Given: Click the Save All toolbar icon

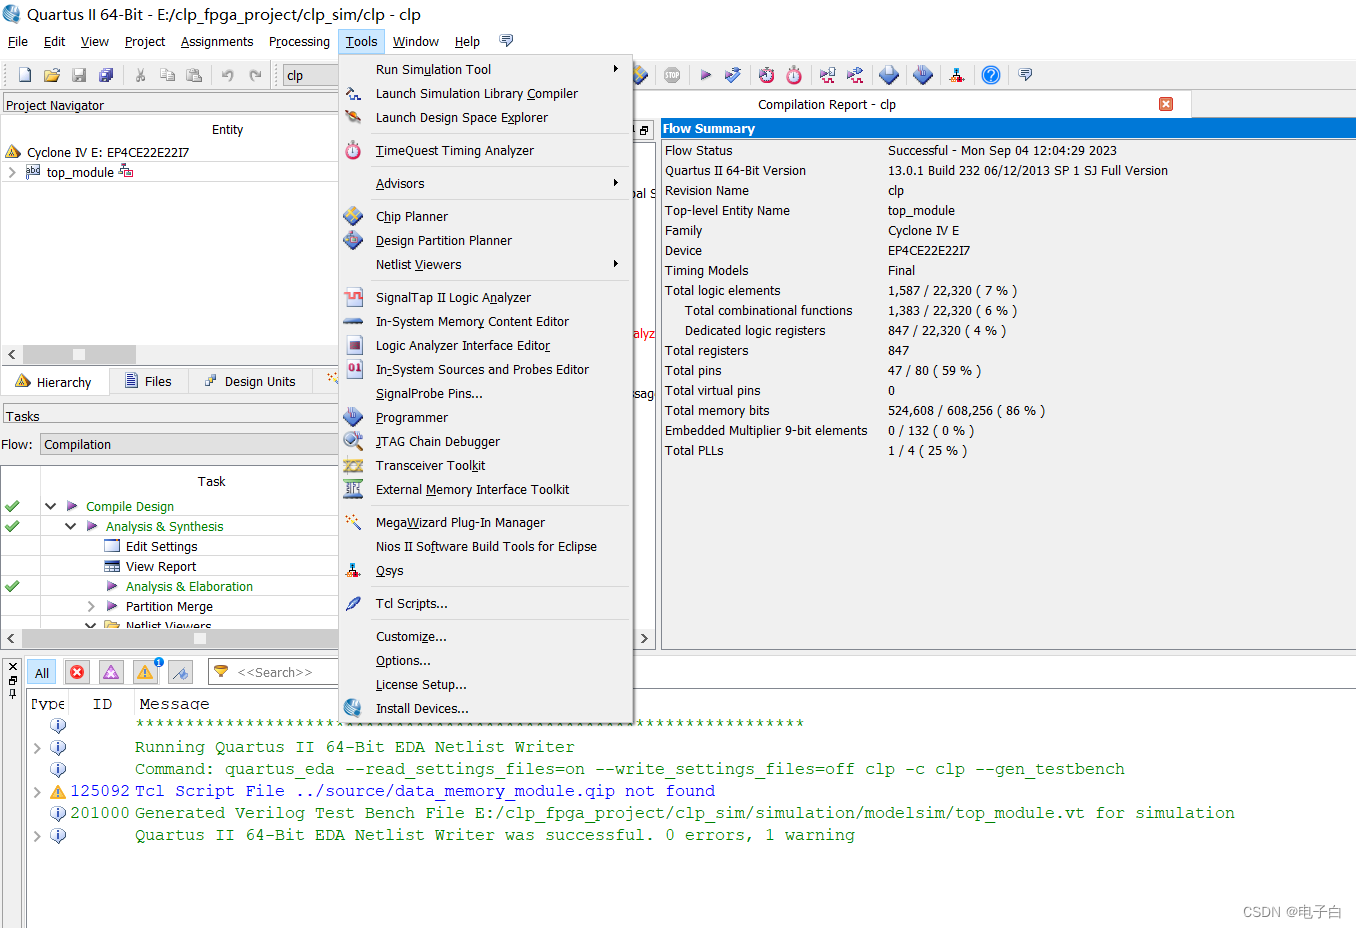Looking at the screenshot, I should point(106,75).
